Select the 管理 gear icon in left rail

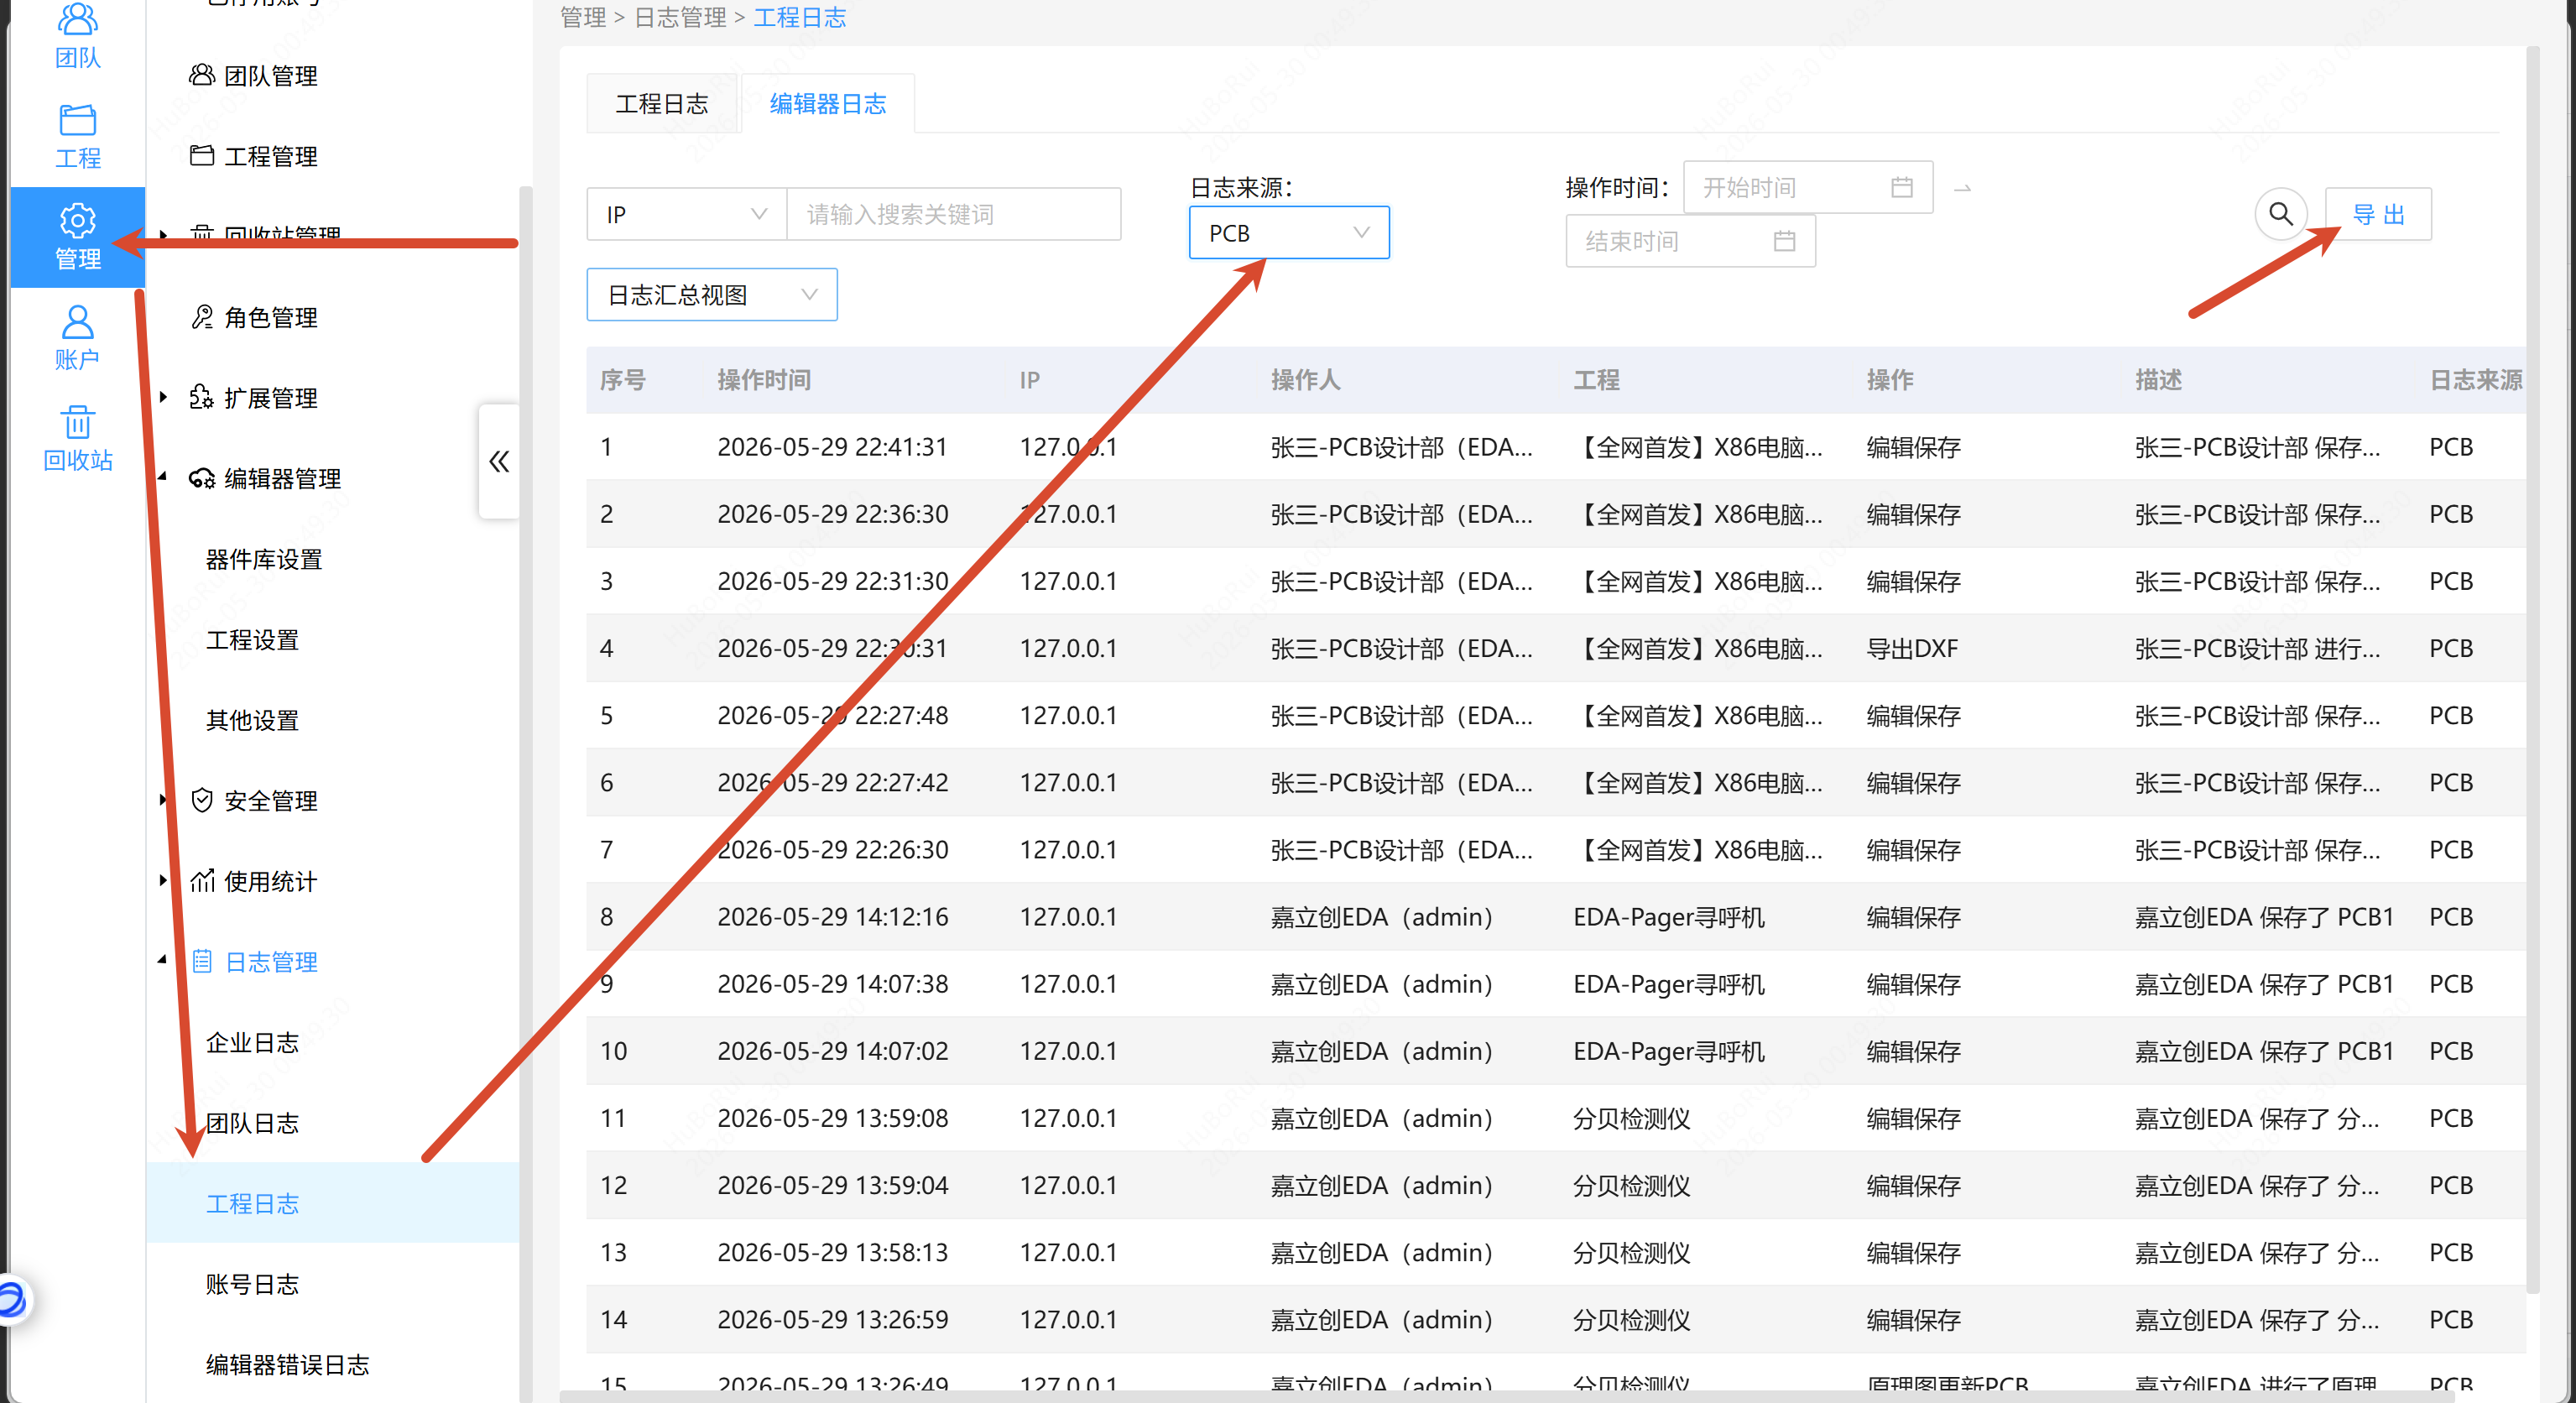[x=77, y=220]
